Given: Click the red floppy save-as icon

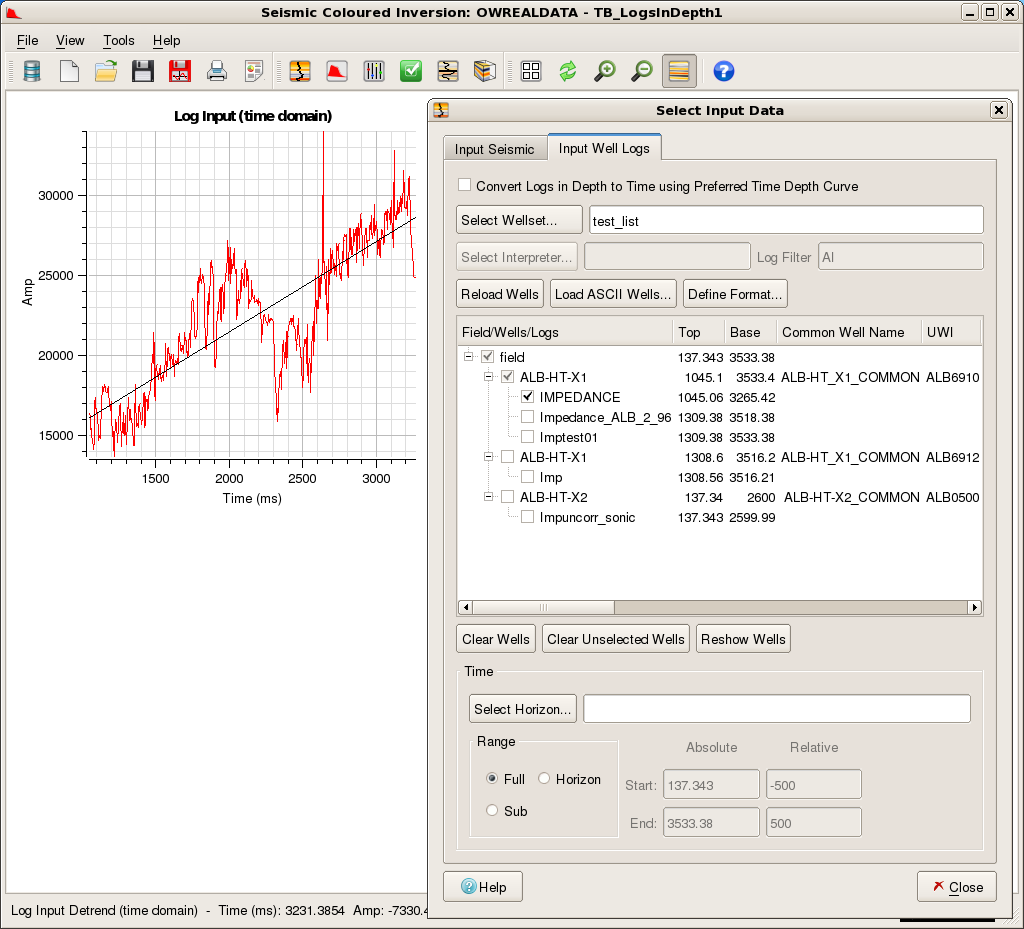Looking at the screenshot, I should (x=180, y=71).
